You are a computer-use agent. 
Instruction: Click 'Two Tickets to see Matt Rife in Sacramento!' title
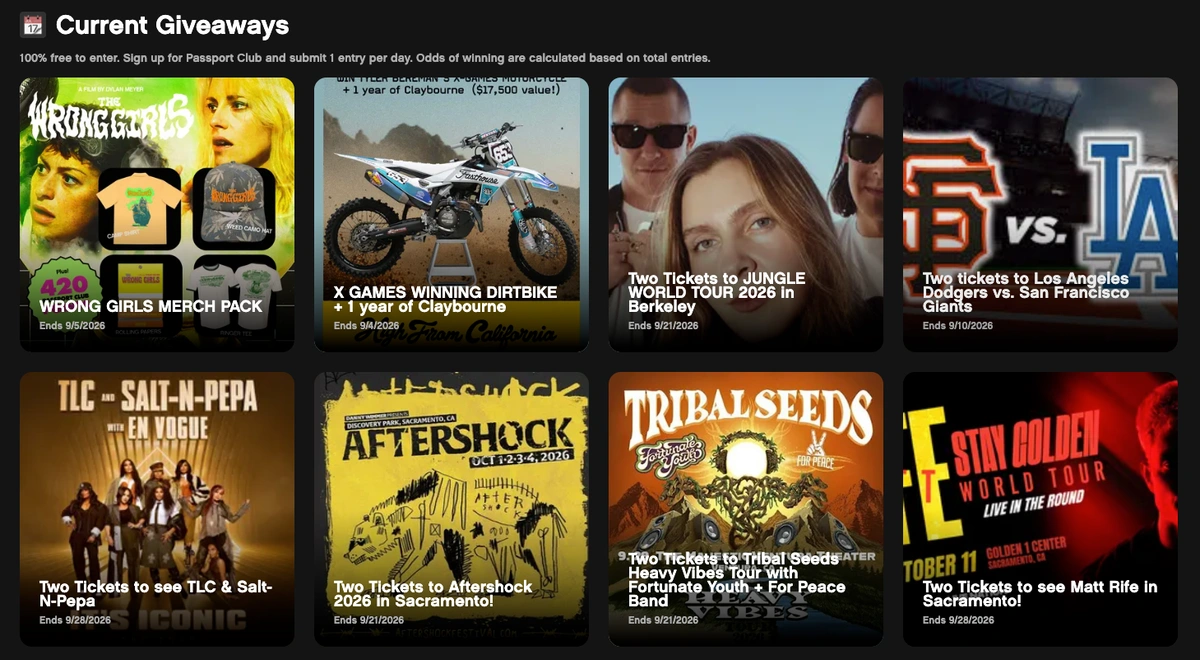[x=1040, y=594]
